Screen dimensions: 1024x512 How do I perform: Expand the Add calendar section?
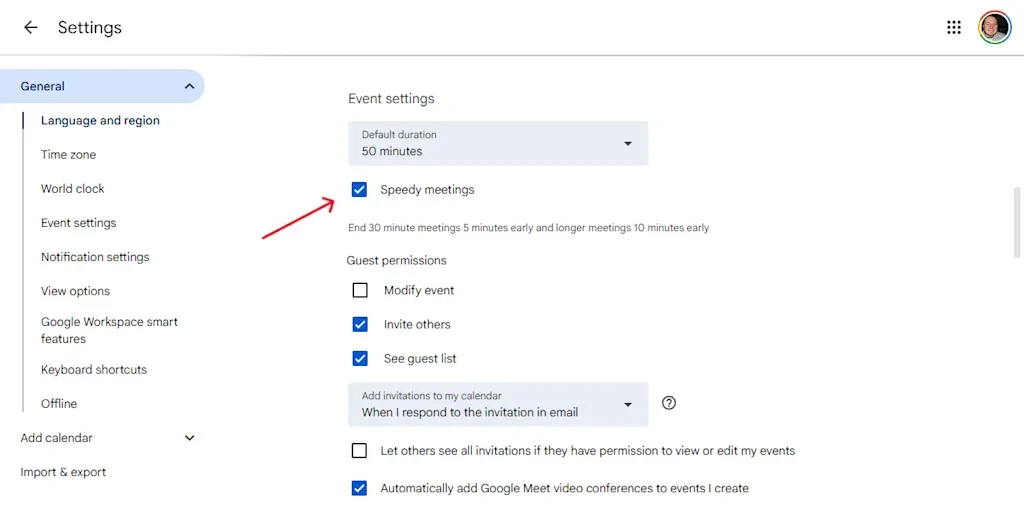click(x=189, y=438)
